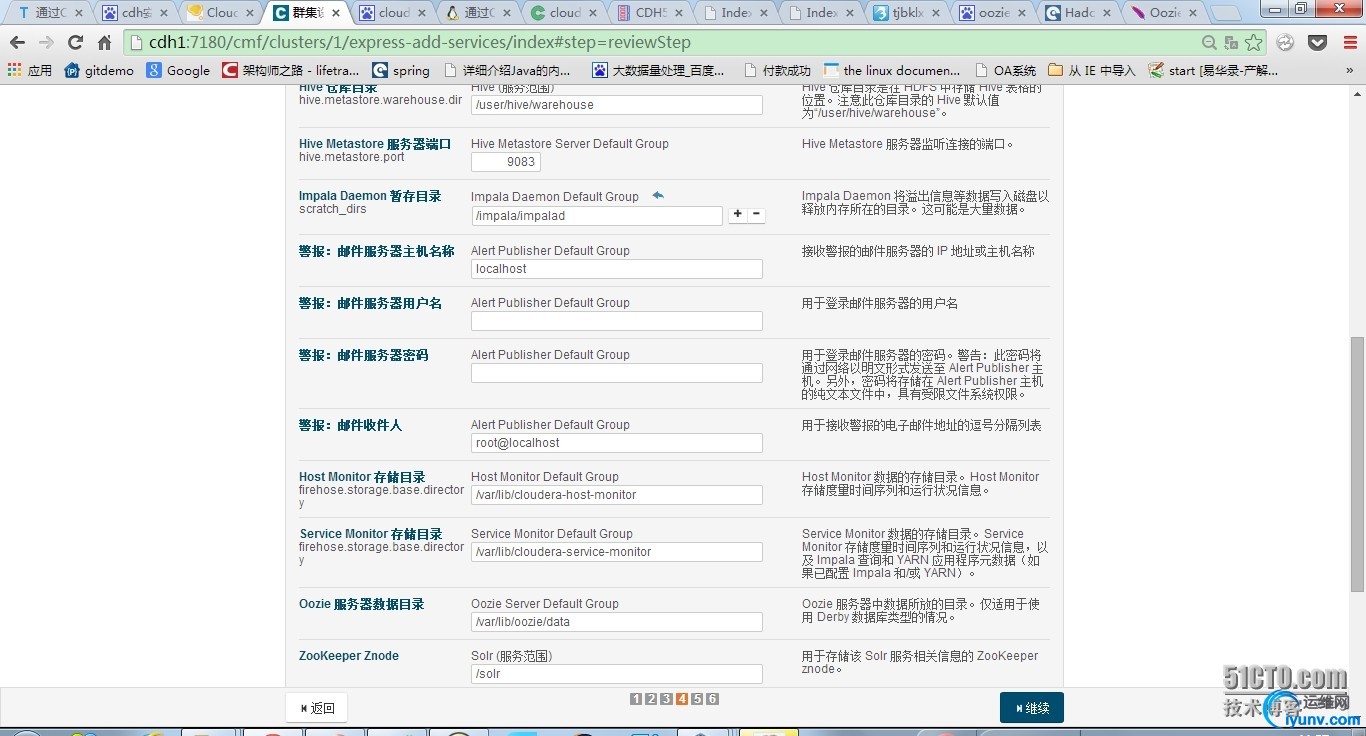Screen dimensions: 1366x736
Task: Add another Impala scratch directory with plus
Action: [x=738, y=214]
